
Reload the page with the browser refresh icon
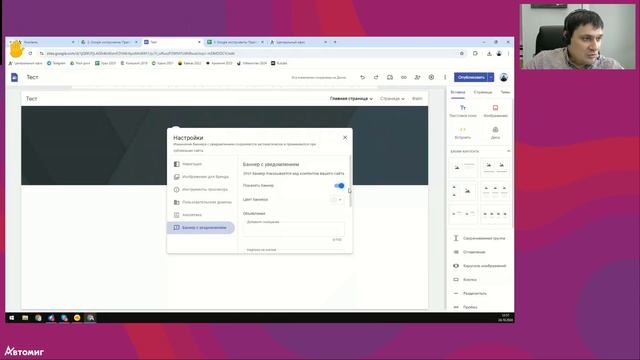[30, 53]
